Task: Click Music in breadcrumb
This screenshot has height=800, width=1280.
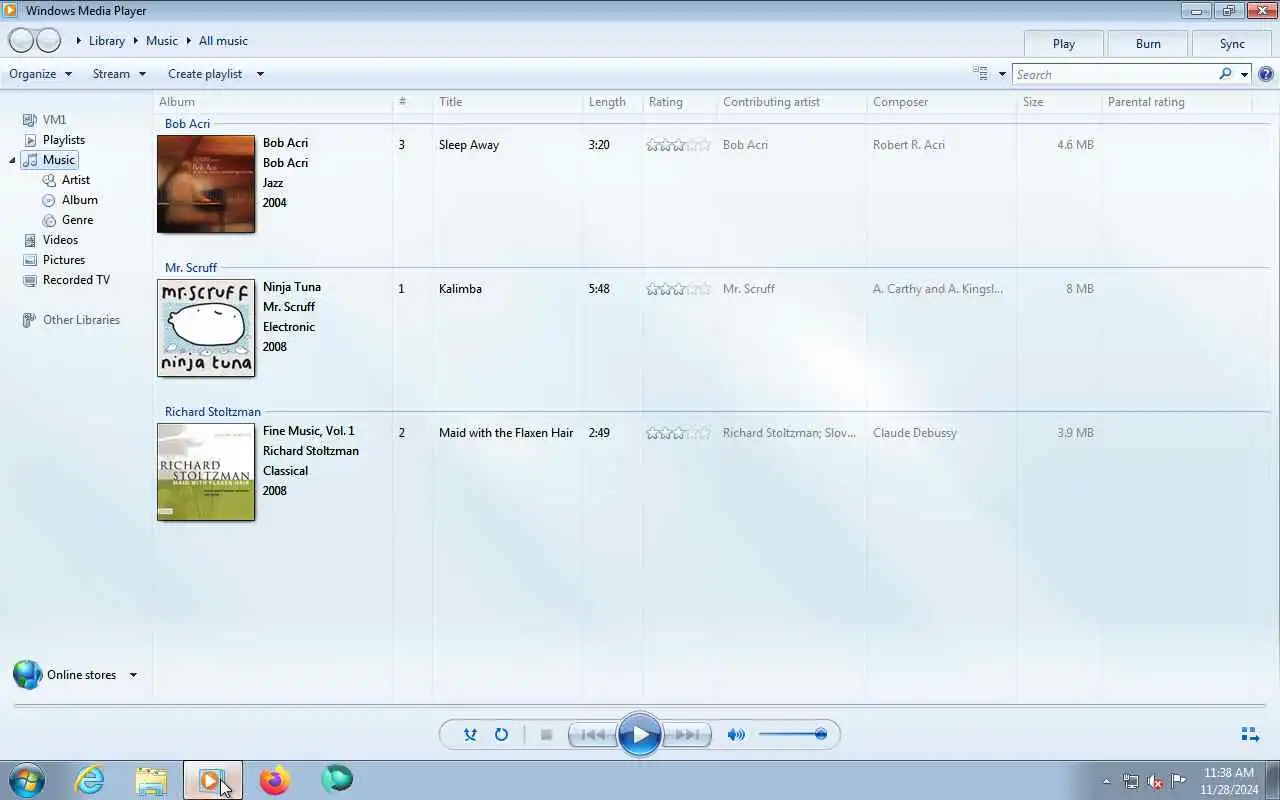Action: click(162, 41)
